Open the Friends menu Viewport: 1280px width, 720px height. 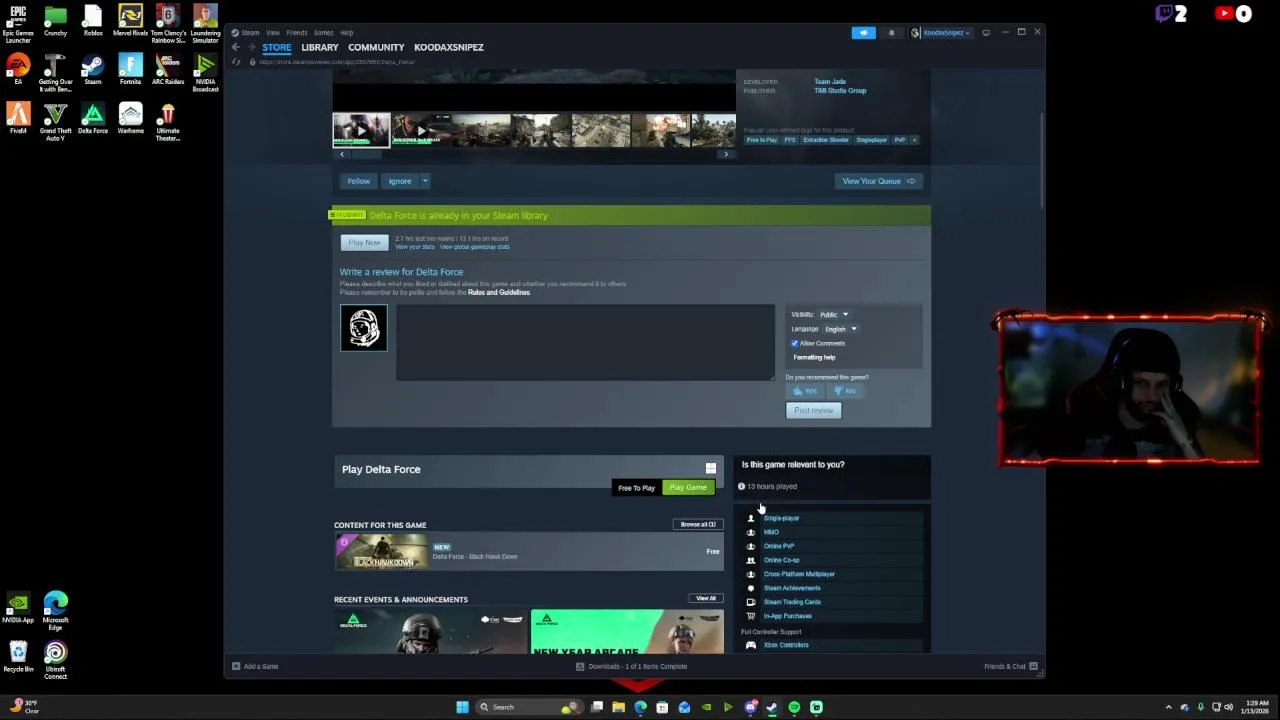click(x=297, y=33)
